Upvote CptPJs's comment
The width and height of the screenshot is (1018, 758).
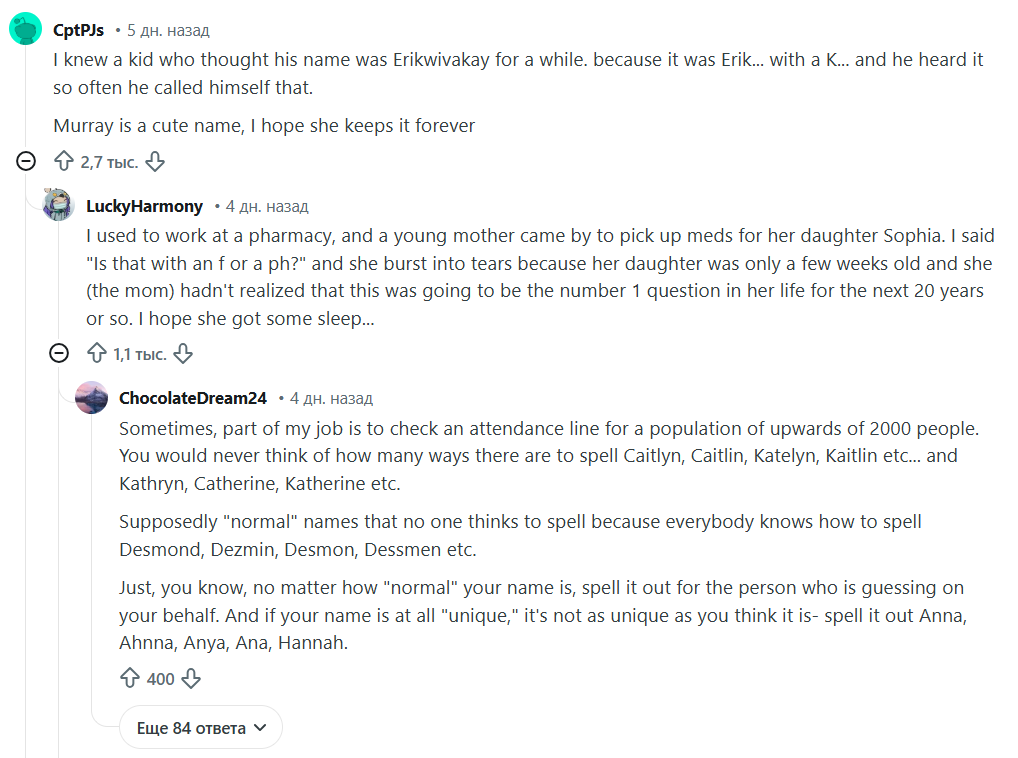click(64, 161)
